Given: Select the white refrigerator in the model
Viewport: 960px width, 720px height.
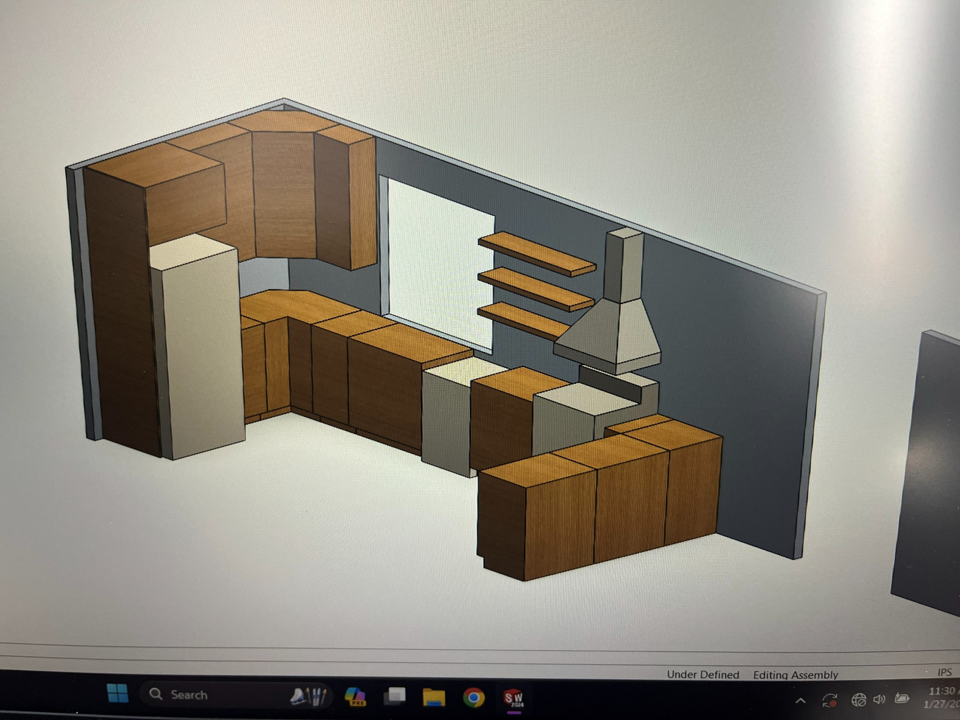Looking at the screenshot, I should (x=199, y=349).
